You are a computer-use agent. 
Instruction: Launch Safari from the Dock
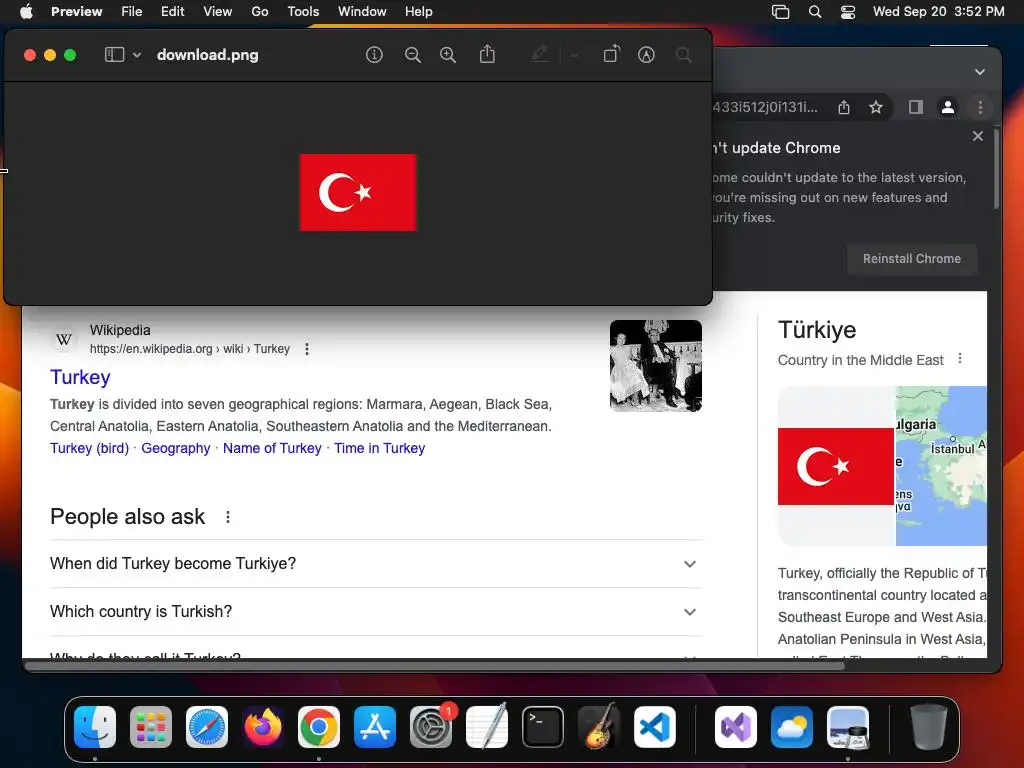207,726
